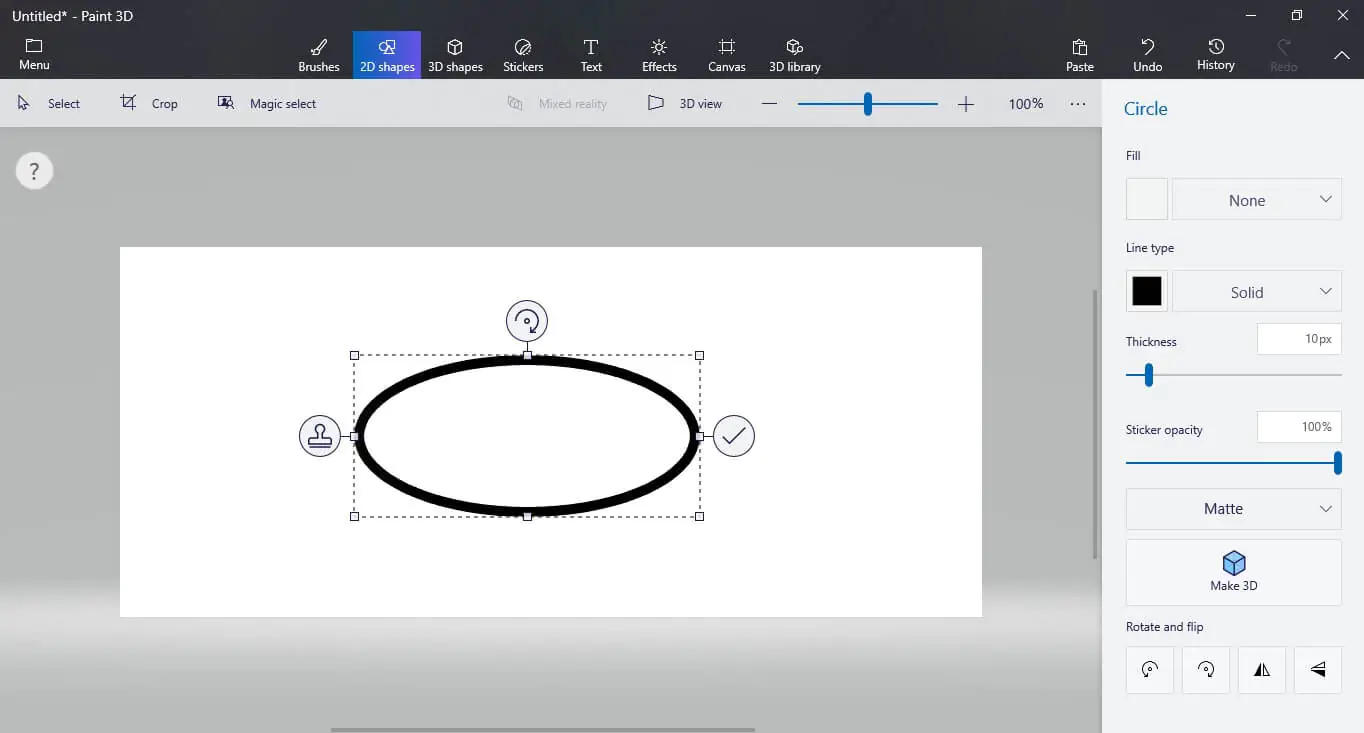Activate the Crop tool
Image resolution: width=1364 pixels, height=733 pixels.
pyautogui.click(x=149, y=103)
